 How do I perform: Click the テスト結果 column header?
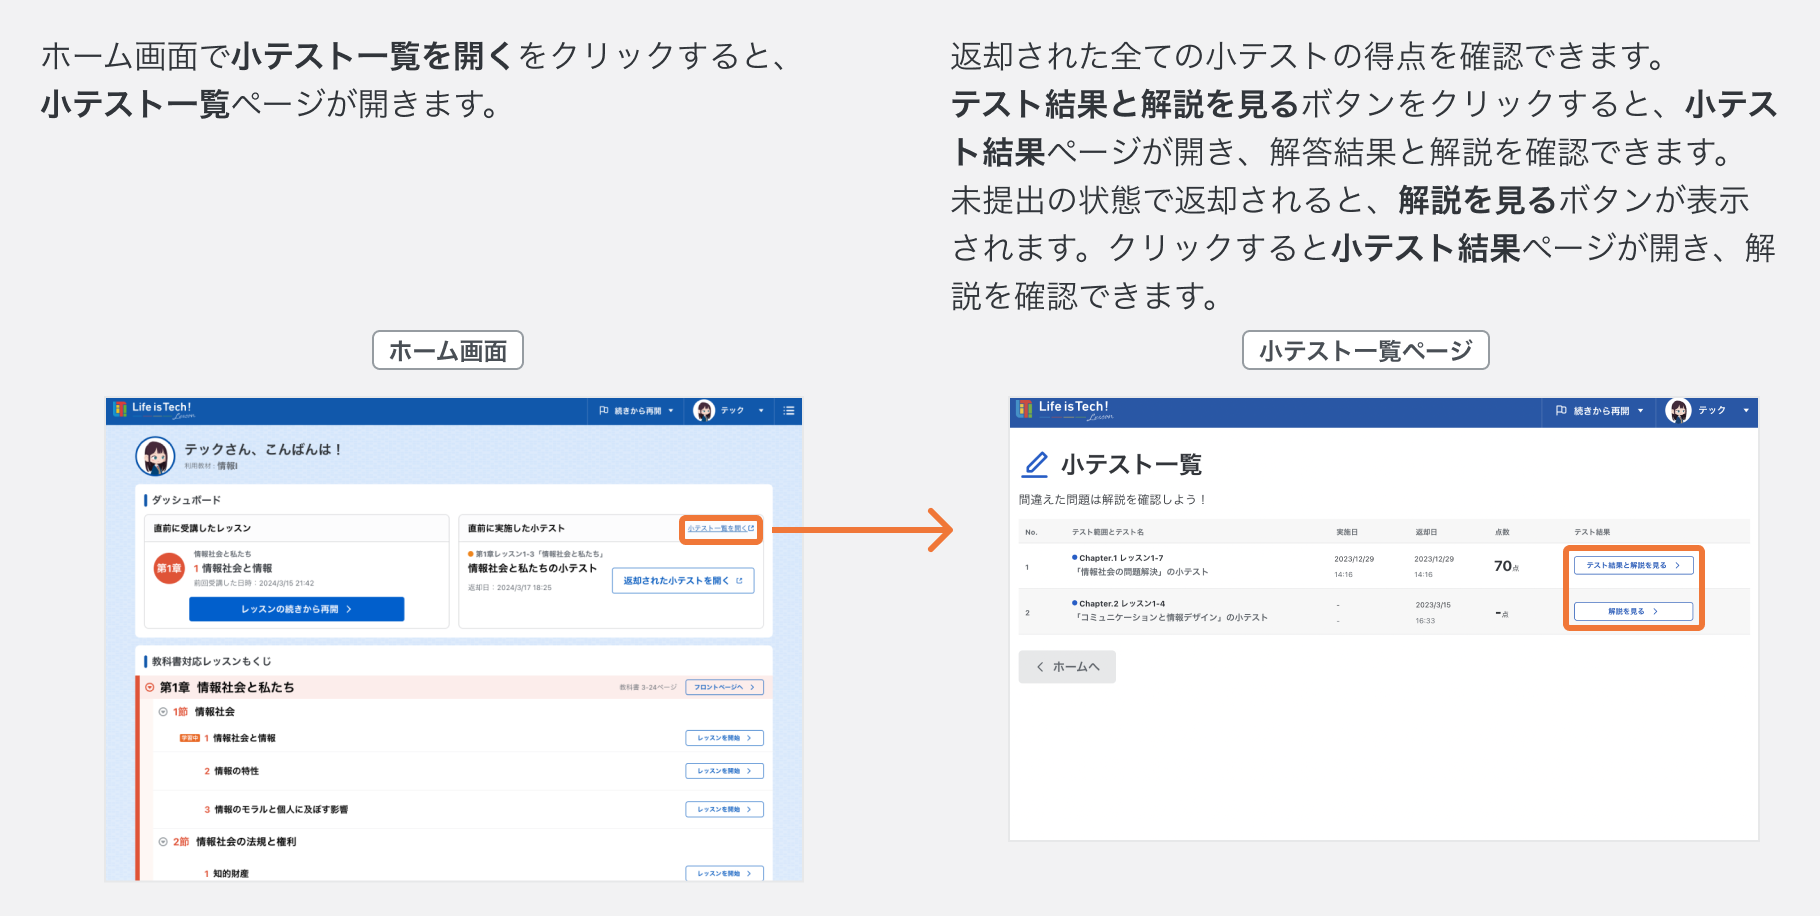[1592, 532]
